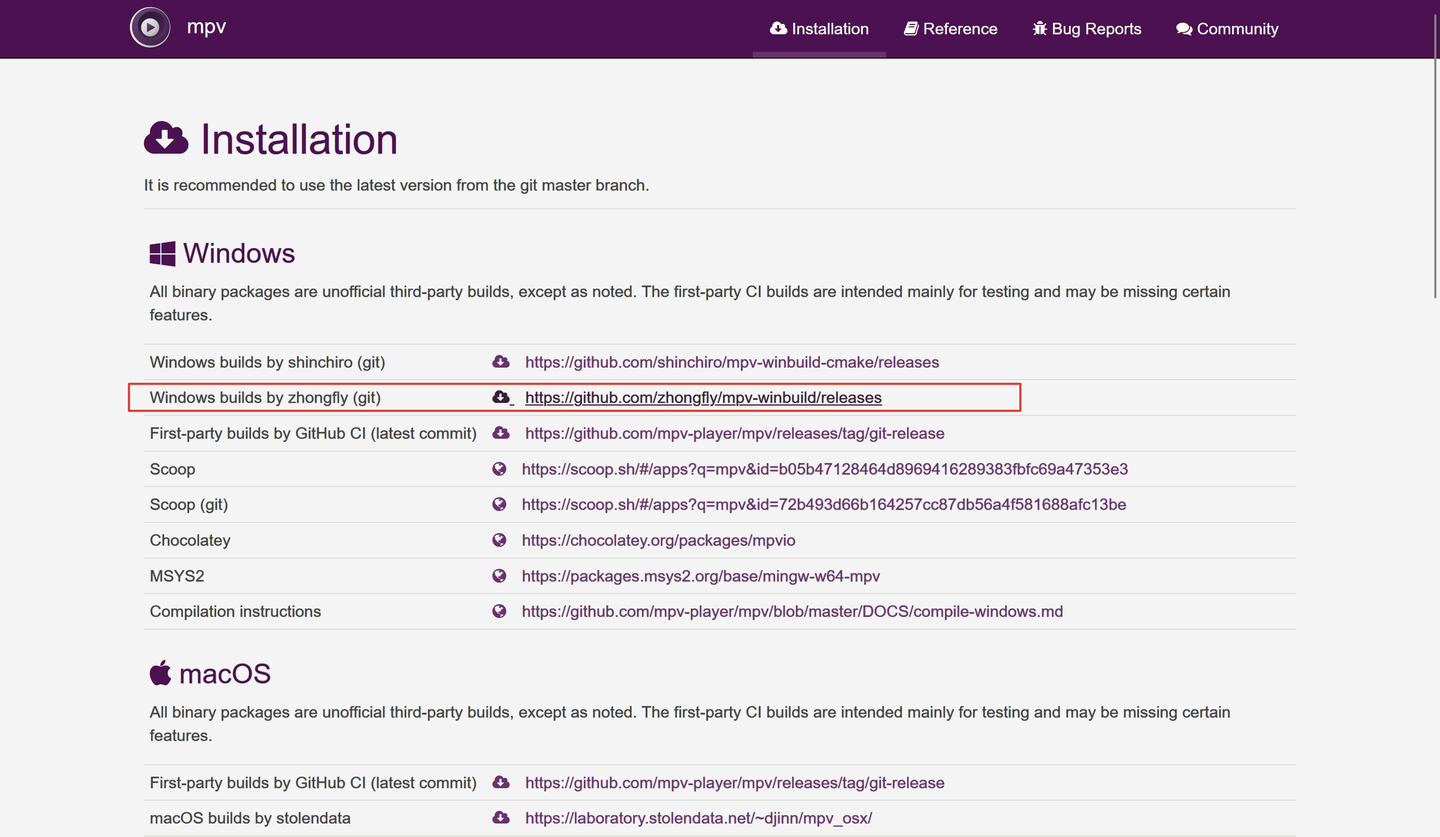This screenshot has height=837, width=1440.
Task: Click the mpv site name in the header
Action: [207, 27]
